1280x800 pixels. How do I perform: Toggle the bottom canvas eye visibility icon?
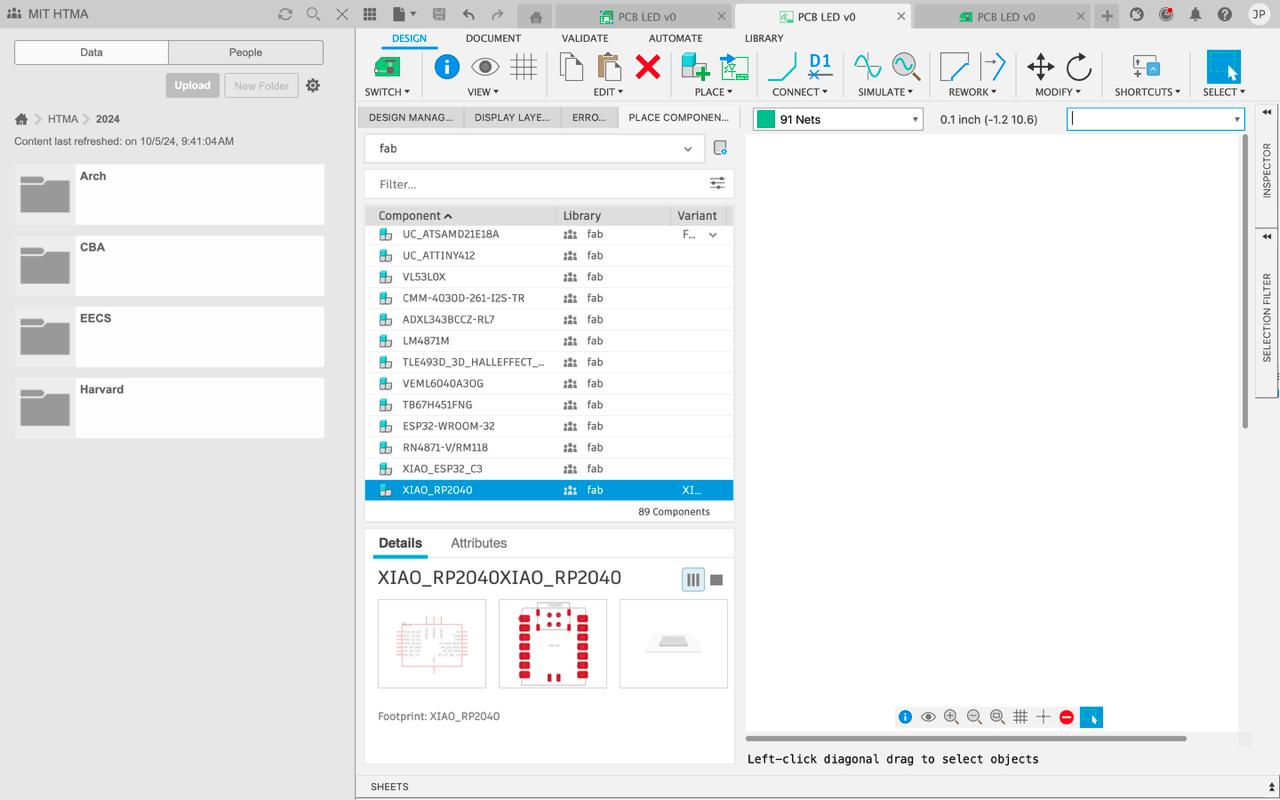click(x=928, y=717)
